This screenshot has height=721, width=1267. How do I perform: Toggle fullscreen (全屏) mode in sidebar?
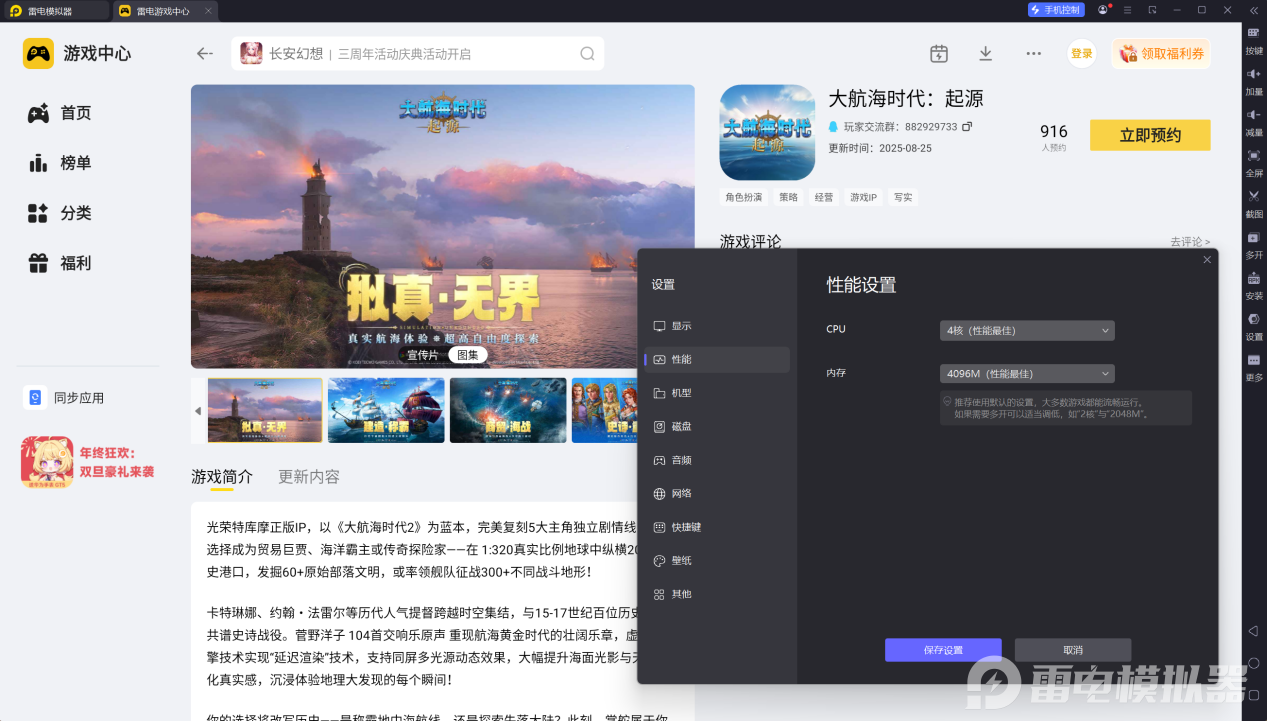(x=1253, y=156)
